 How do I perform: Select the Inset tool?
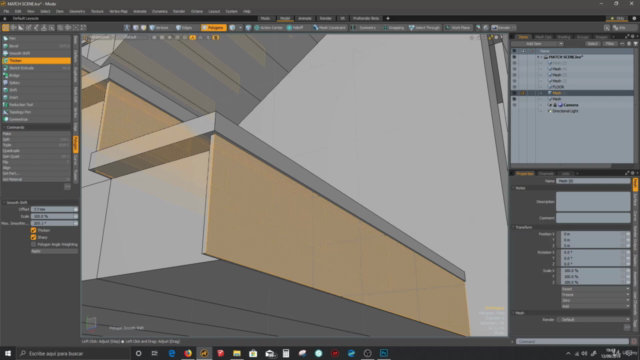(x=36, y=97)
